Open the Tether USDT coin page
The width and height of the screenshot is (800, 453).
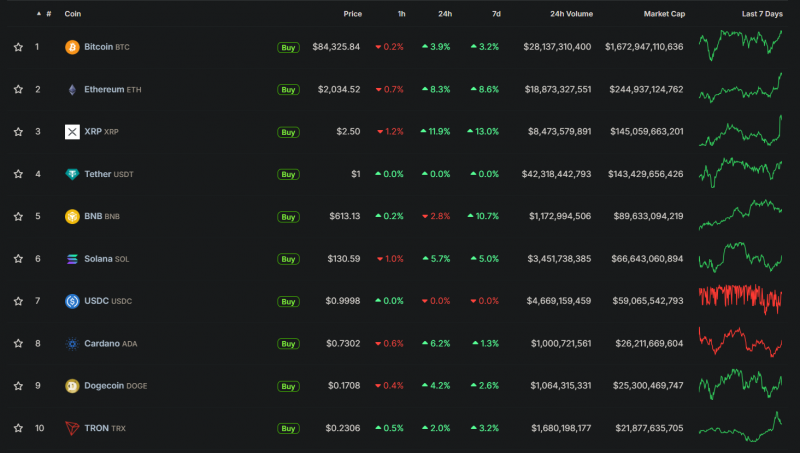[x=109, y=174]
